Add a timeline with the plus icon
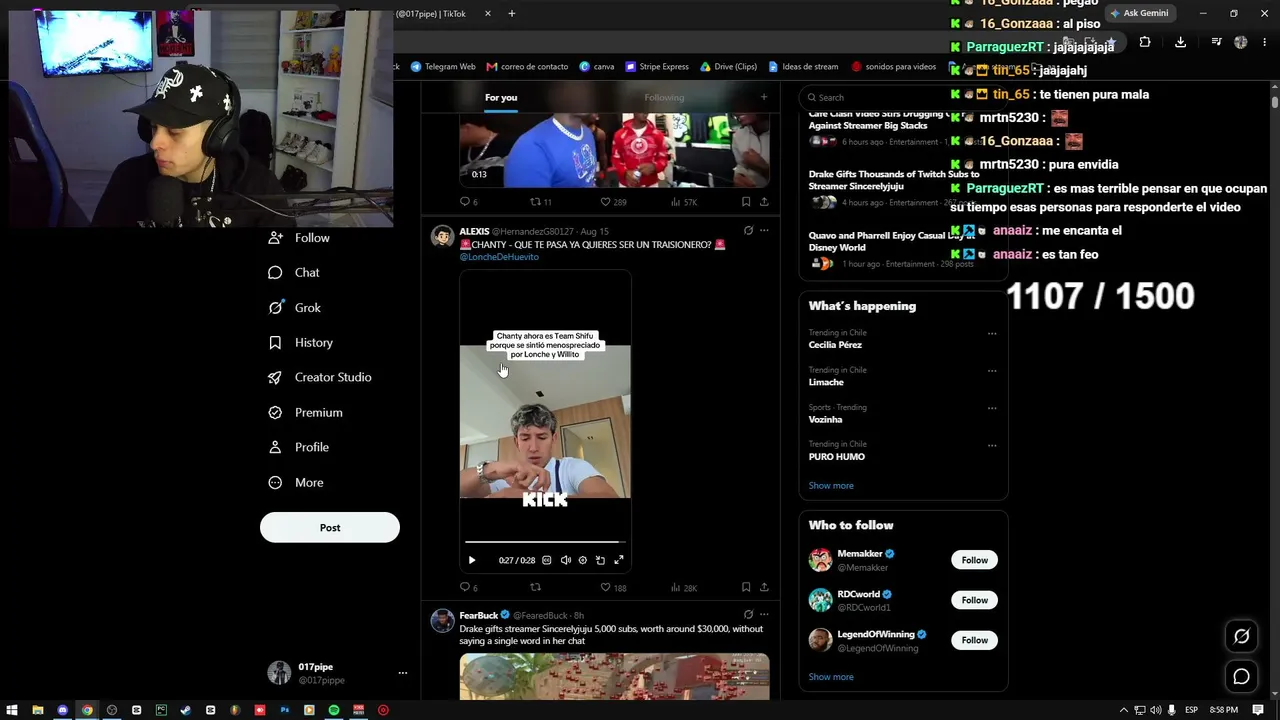1280x720 pixels. (x=764, y=97)
